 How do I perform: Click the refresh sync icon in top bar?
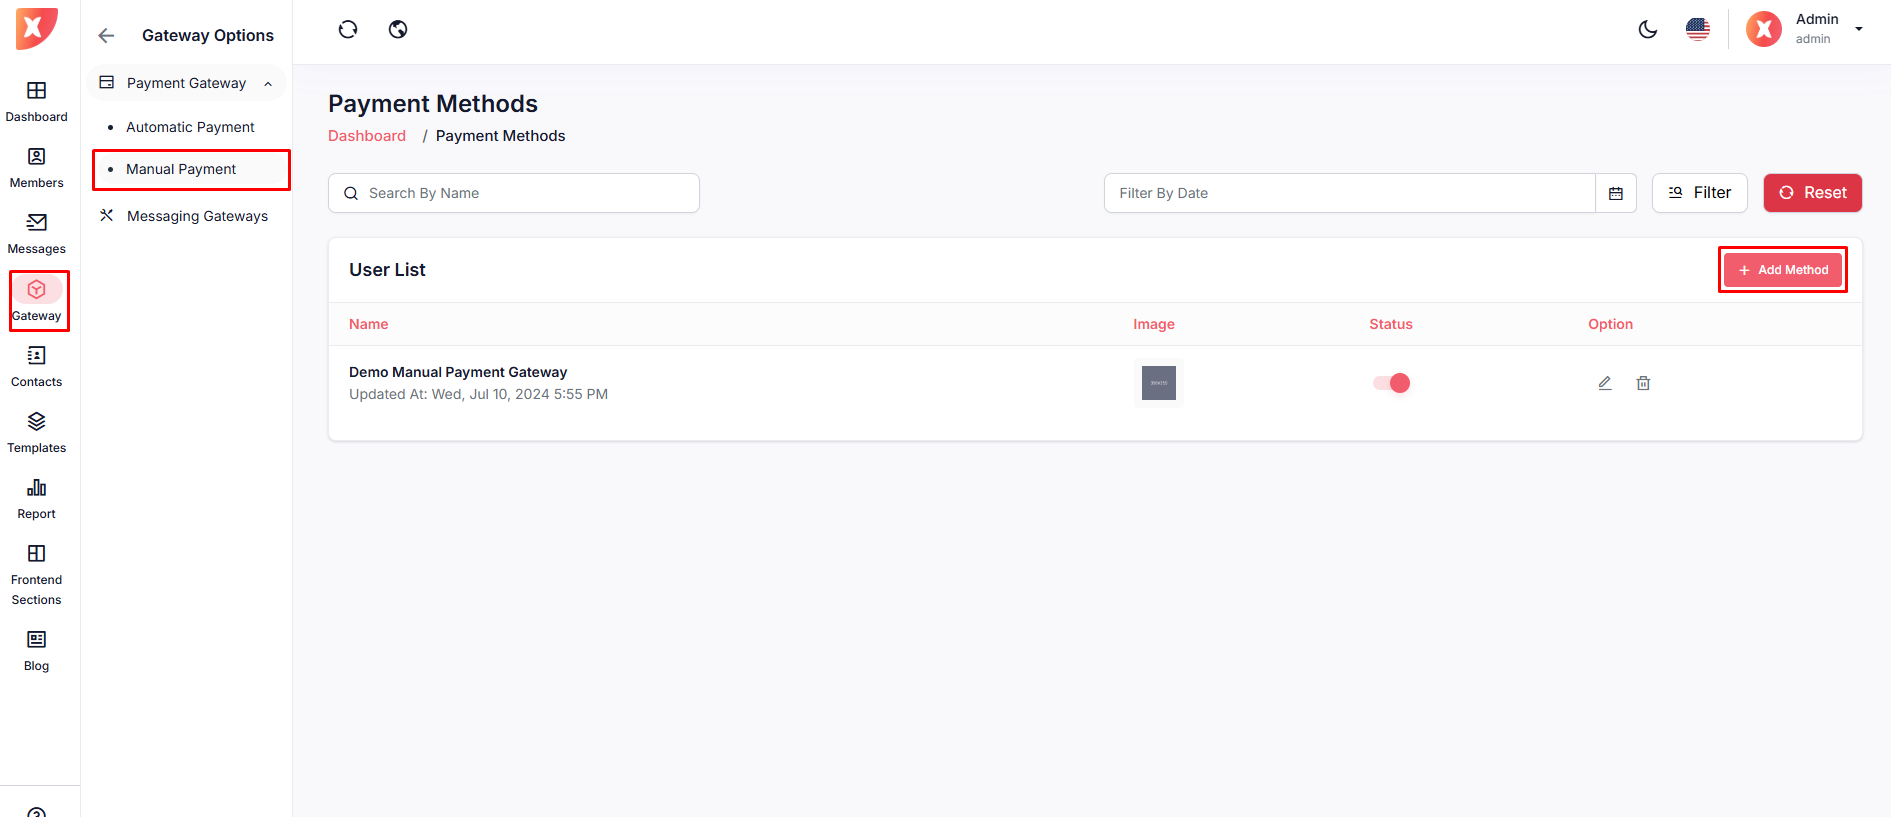[x=348, y=30]
